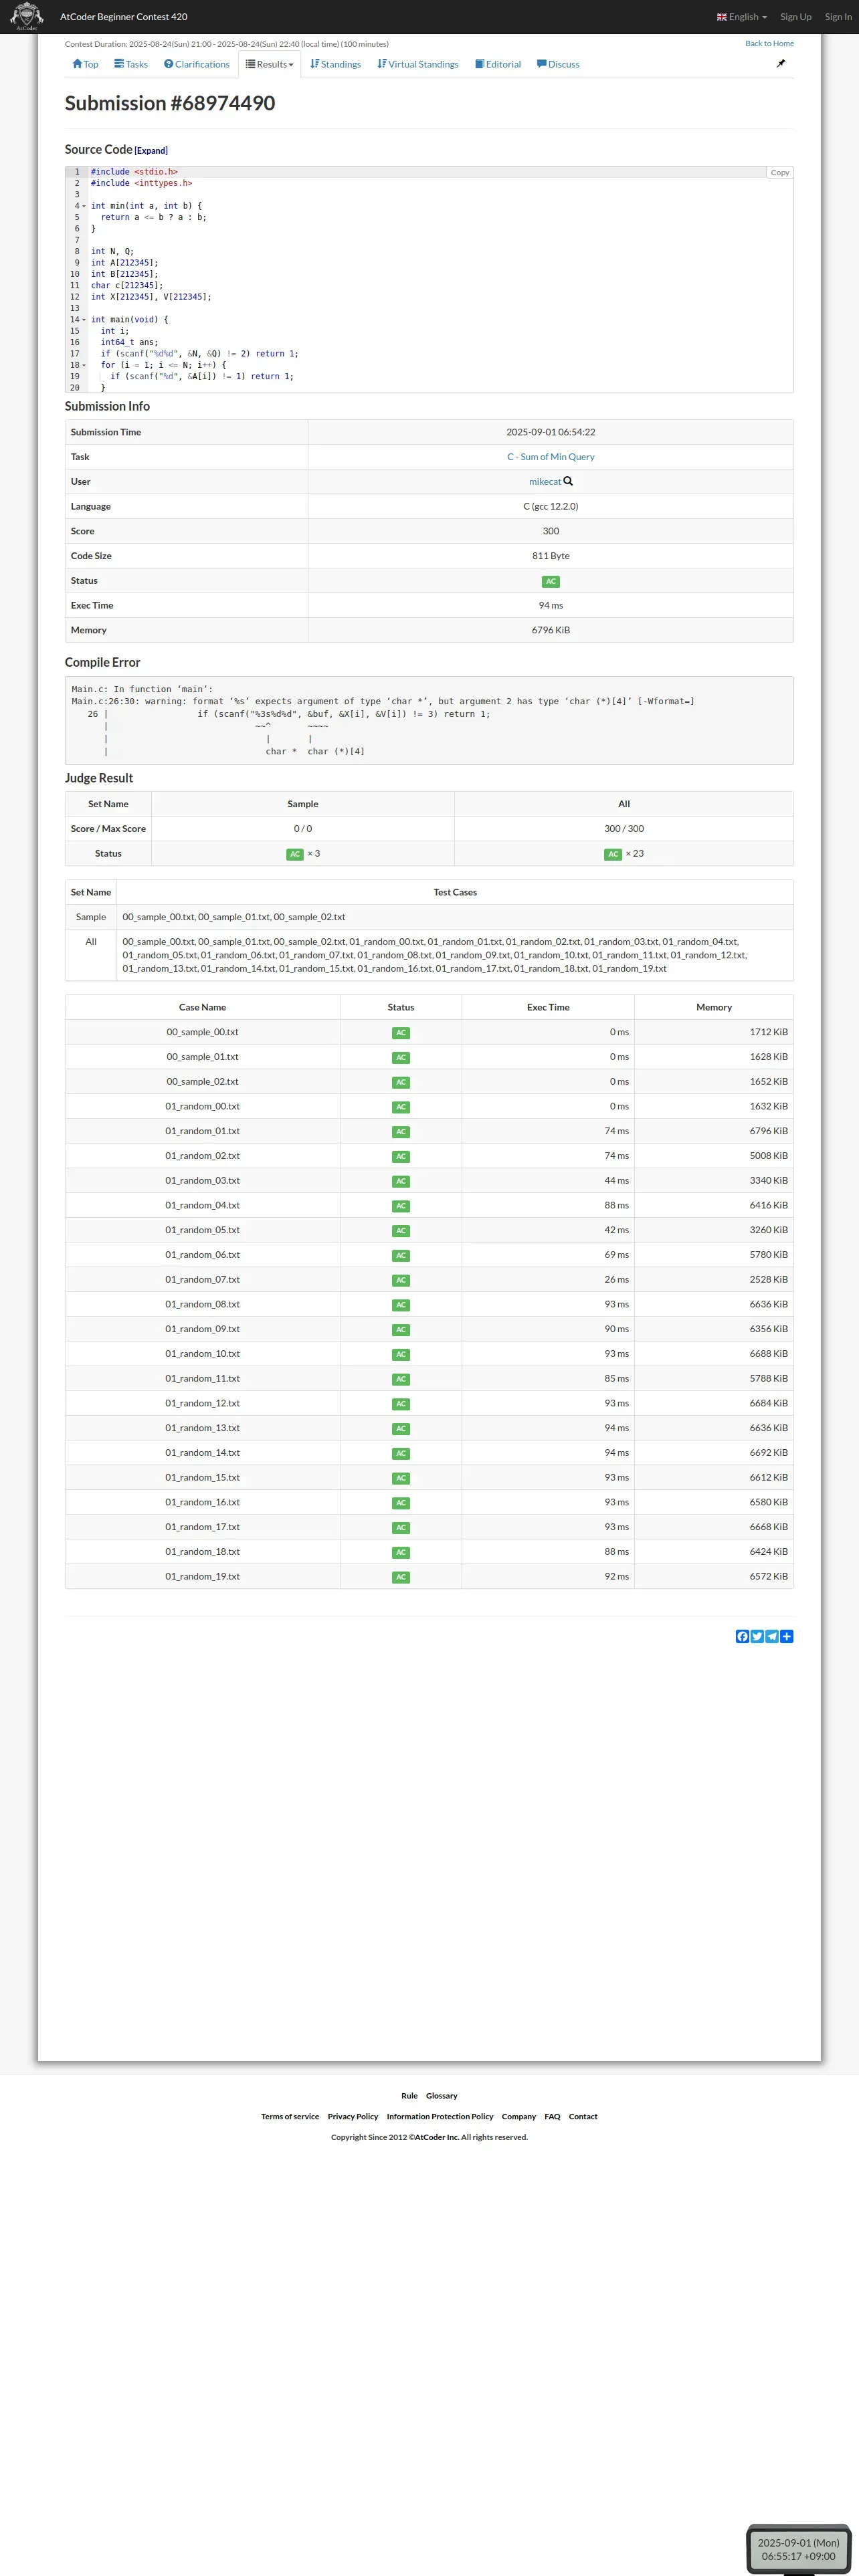This screenshot has width=859, height=2576.
Task: Click the Submission #68974490 heading
Action: (170, 103)
